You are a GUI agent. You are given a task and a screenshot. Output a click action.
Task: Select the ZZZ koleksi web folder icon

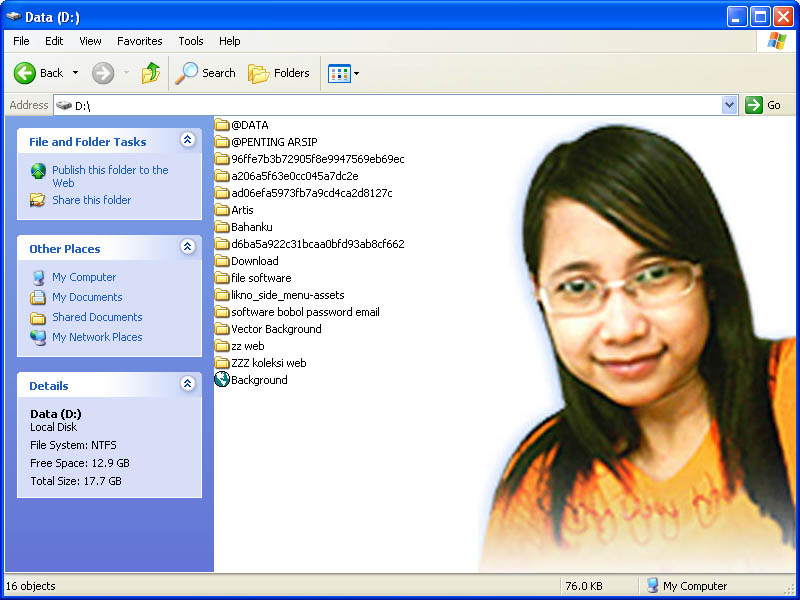pyautogui.click(x=222, y=363)
